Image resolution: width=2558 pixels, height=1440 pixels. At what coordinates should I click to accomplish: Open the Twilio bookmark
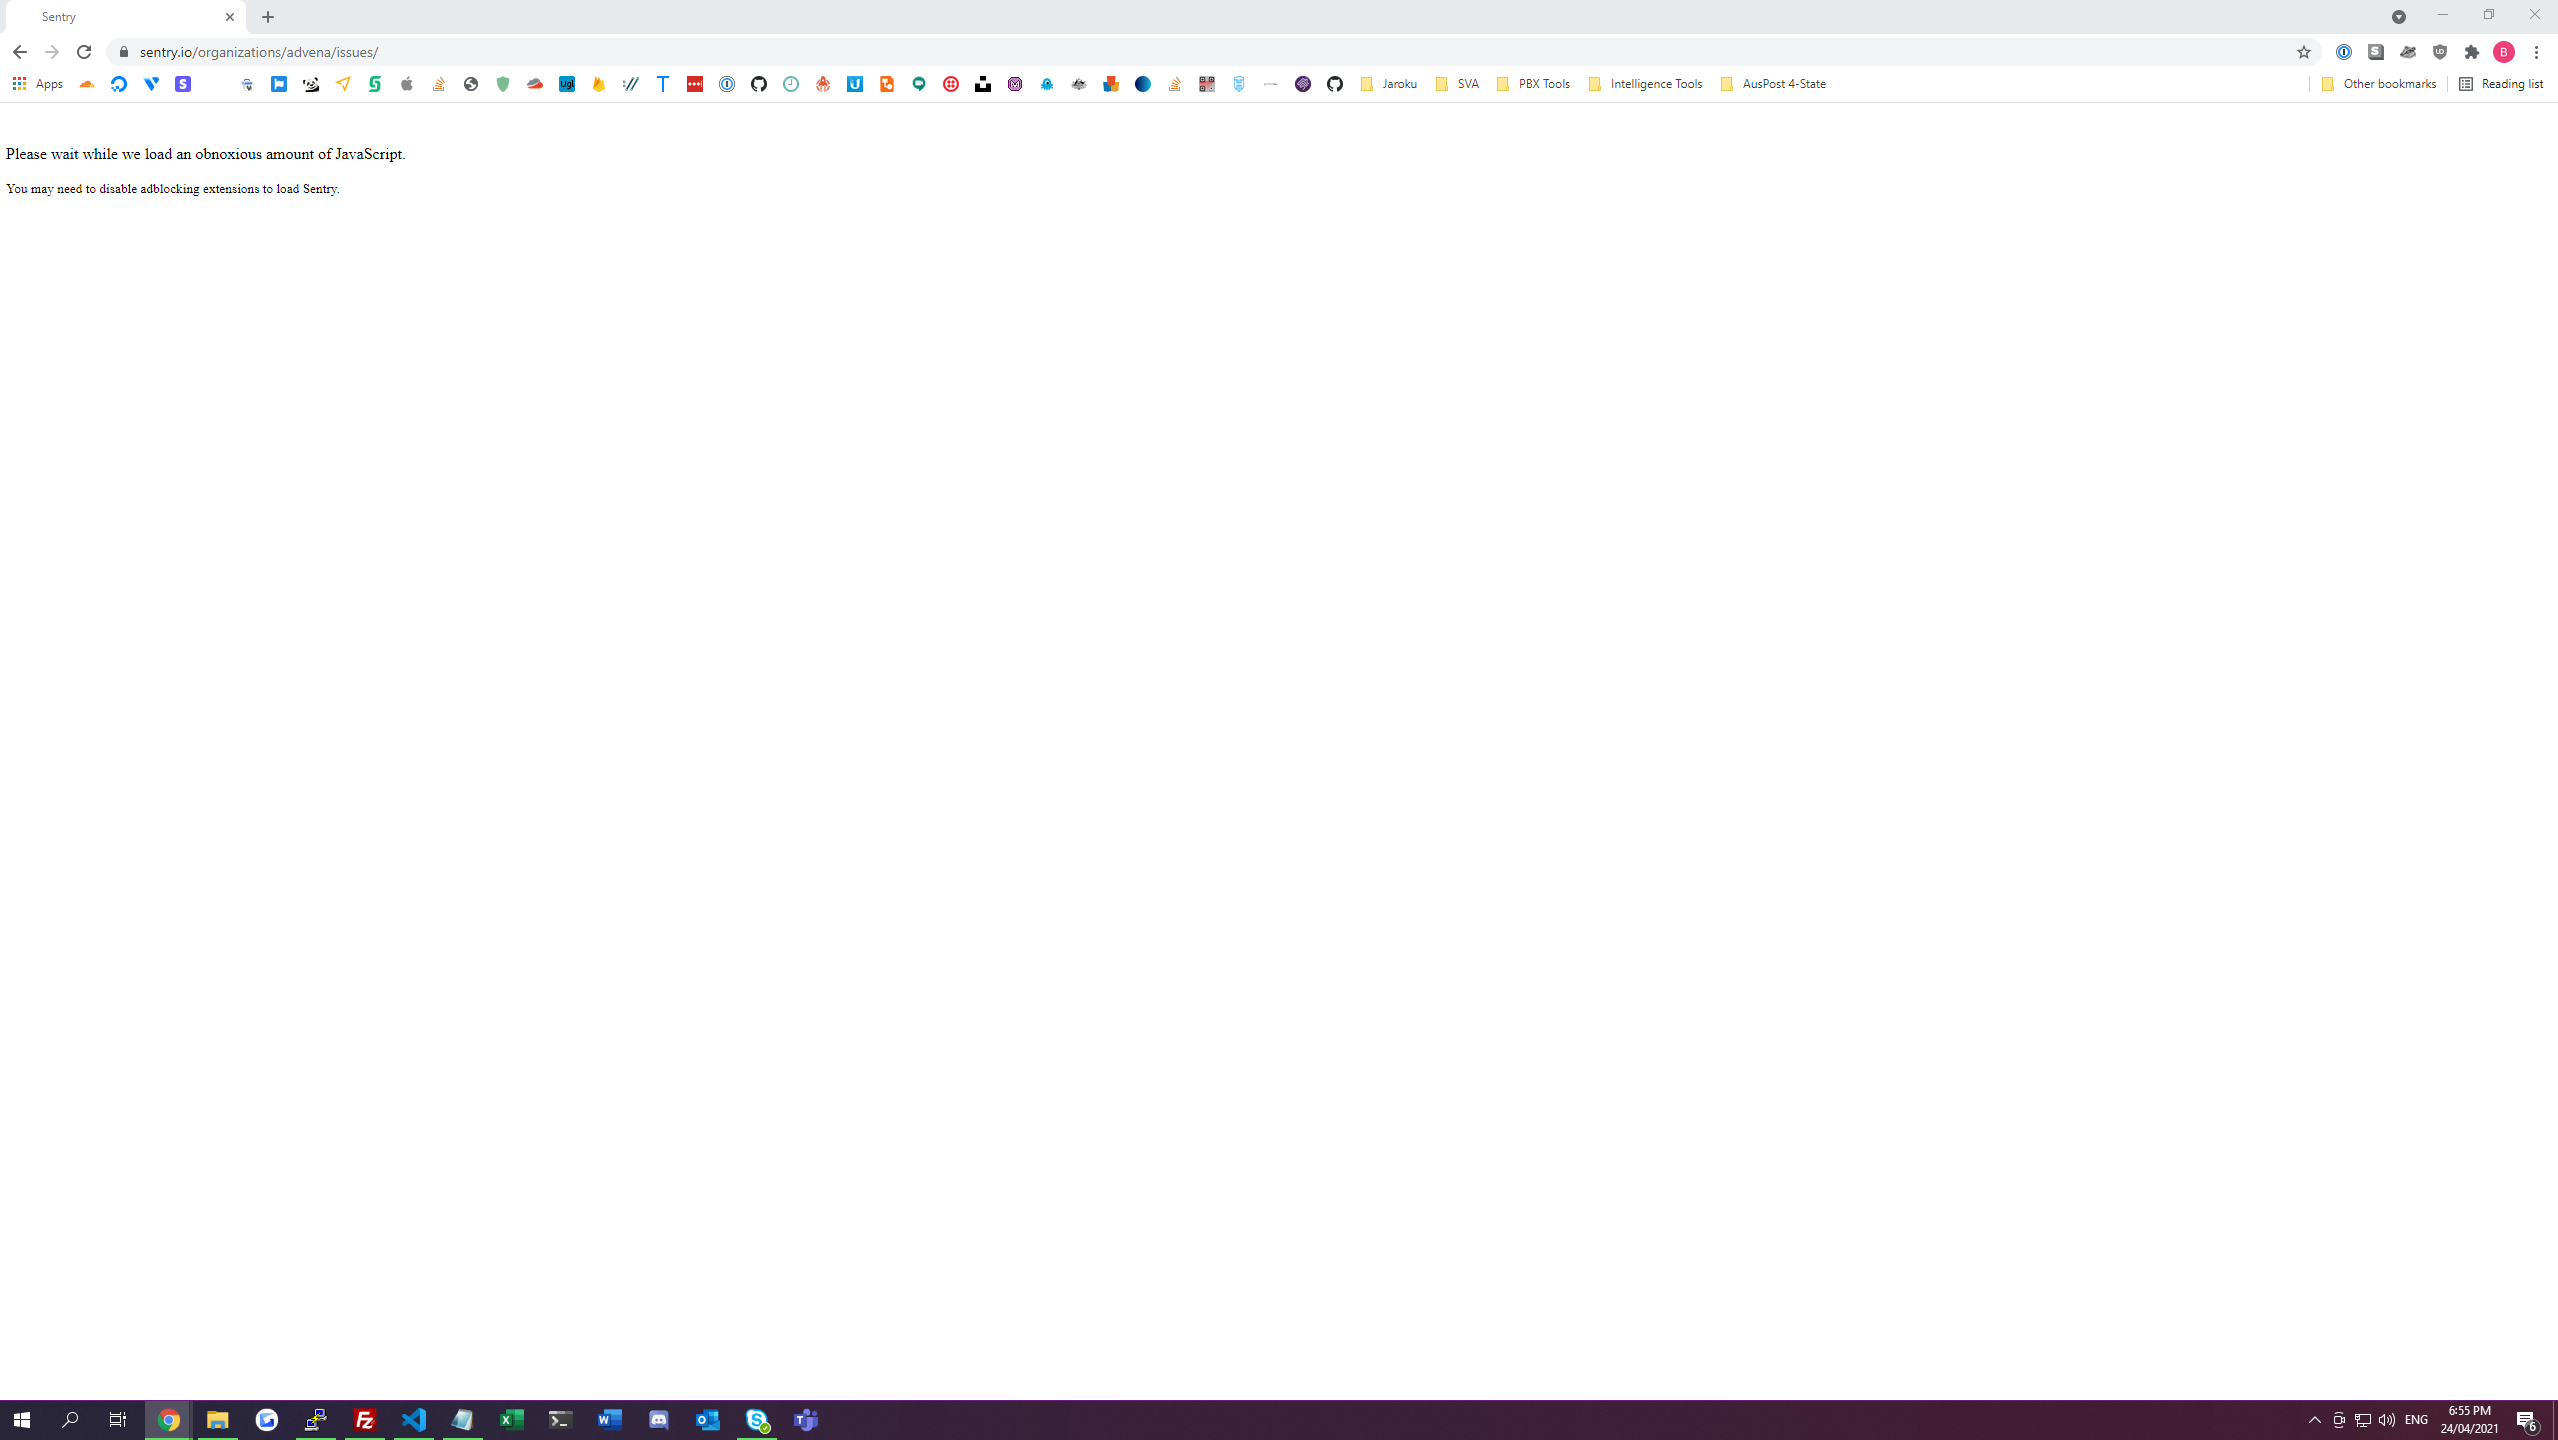click(x=950, y=84)
